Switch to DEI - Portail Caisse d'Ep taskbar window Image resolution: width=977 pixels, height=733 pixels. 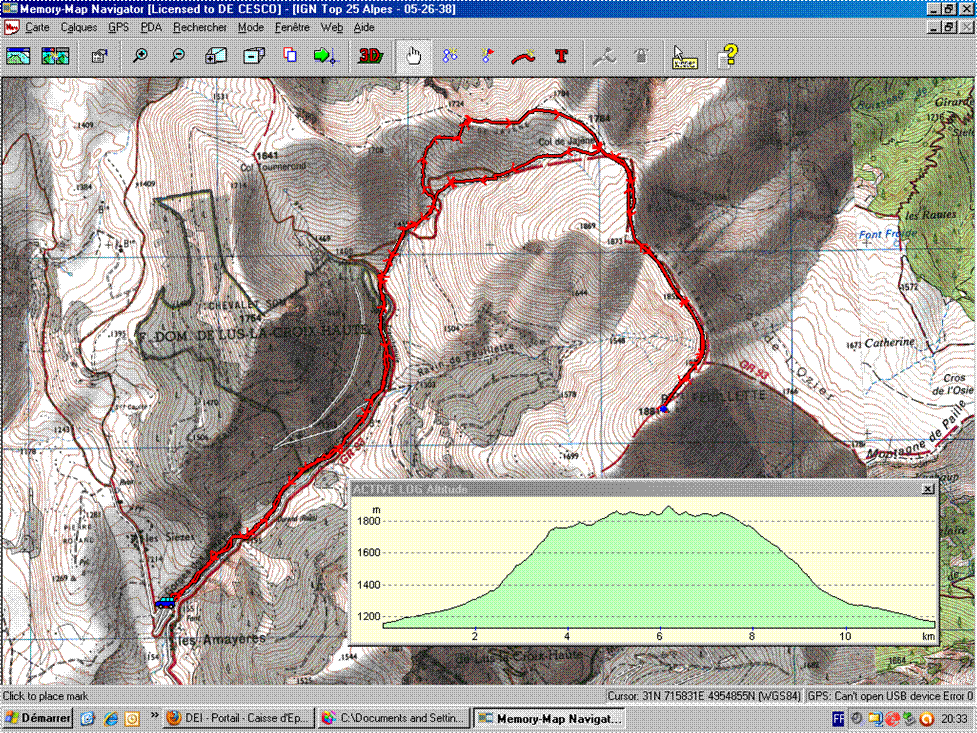pyautogui.click(x=240, y=719)
